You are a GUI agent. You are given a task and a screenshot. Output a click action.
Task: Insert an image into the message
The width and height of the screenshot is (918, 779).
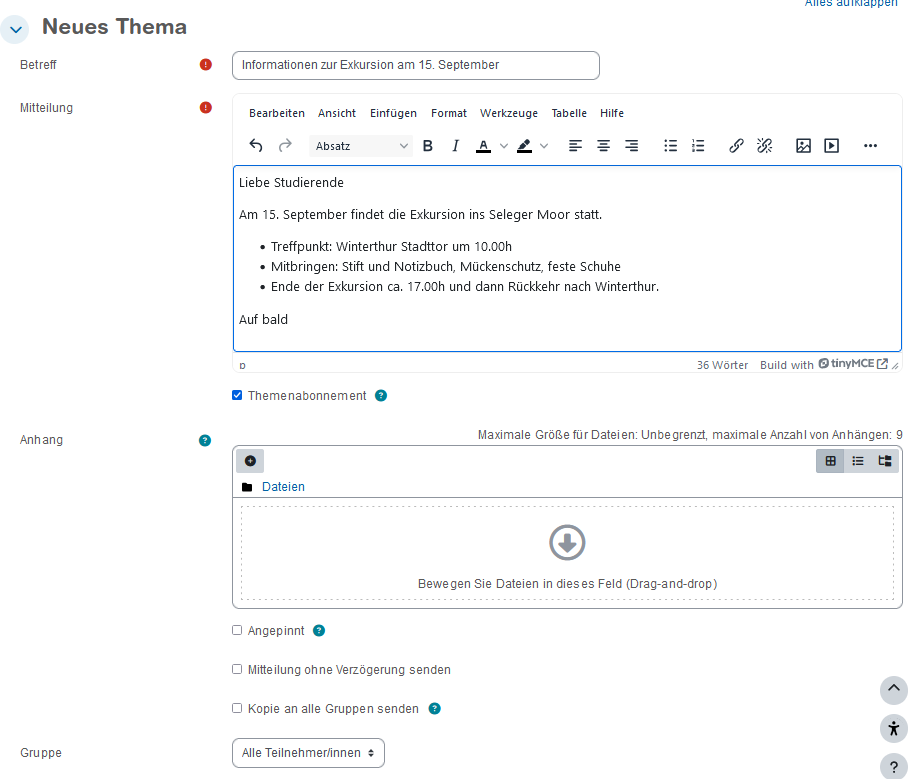click(x=803, y=146)
